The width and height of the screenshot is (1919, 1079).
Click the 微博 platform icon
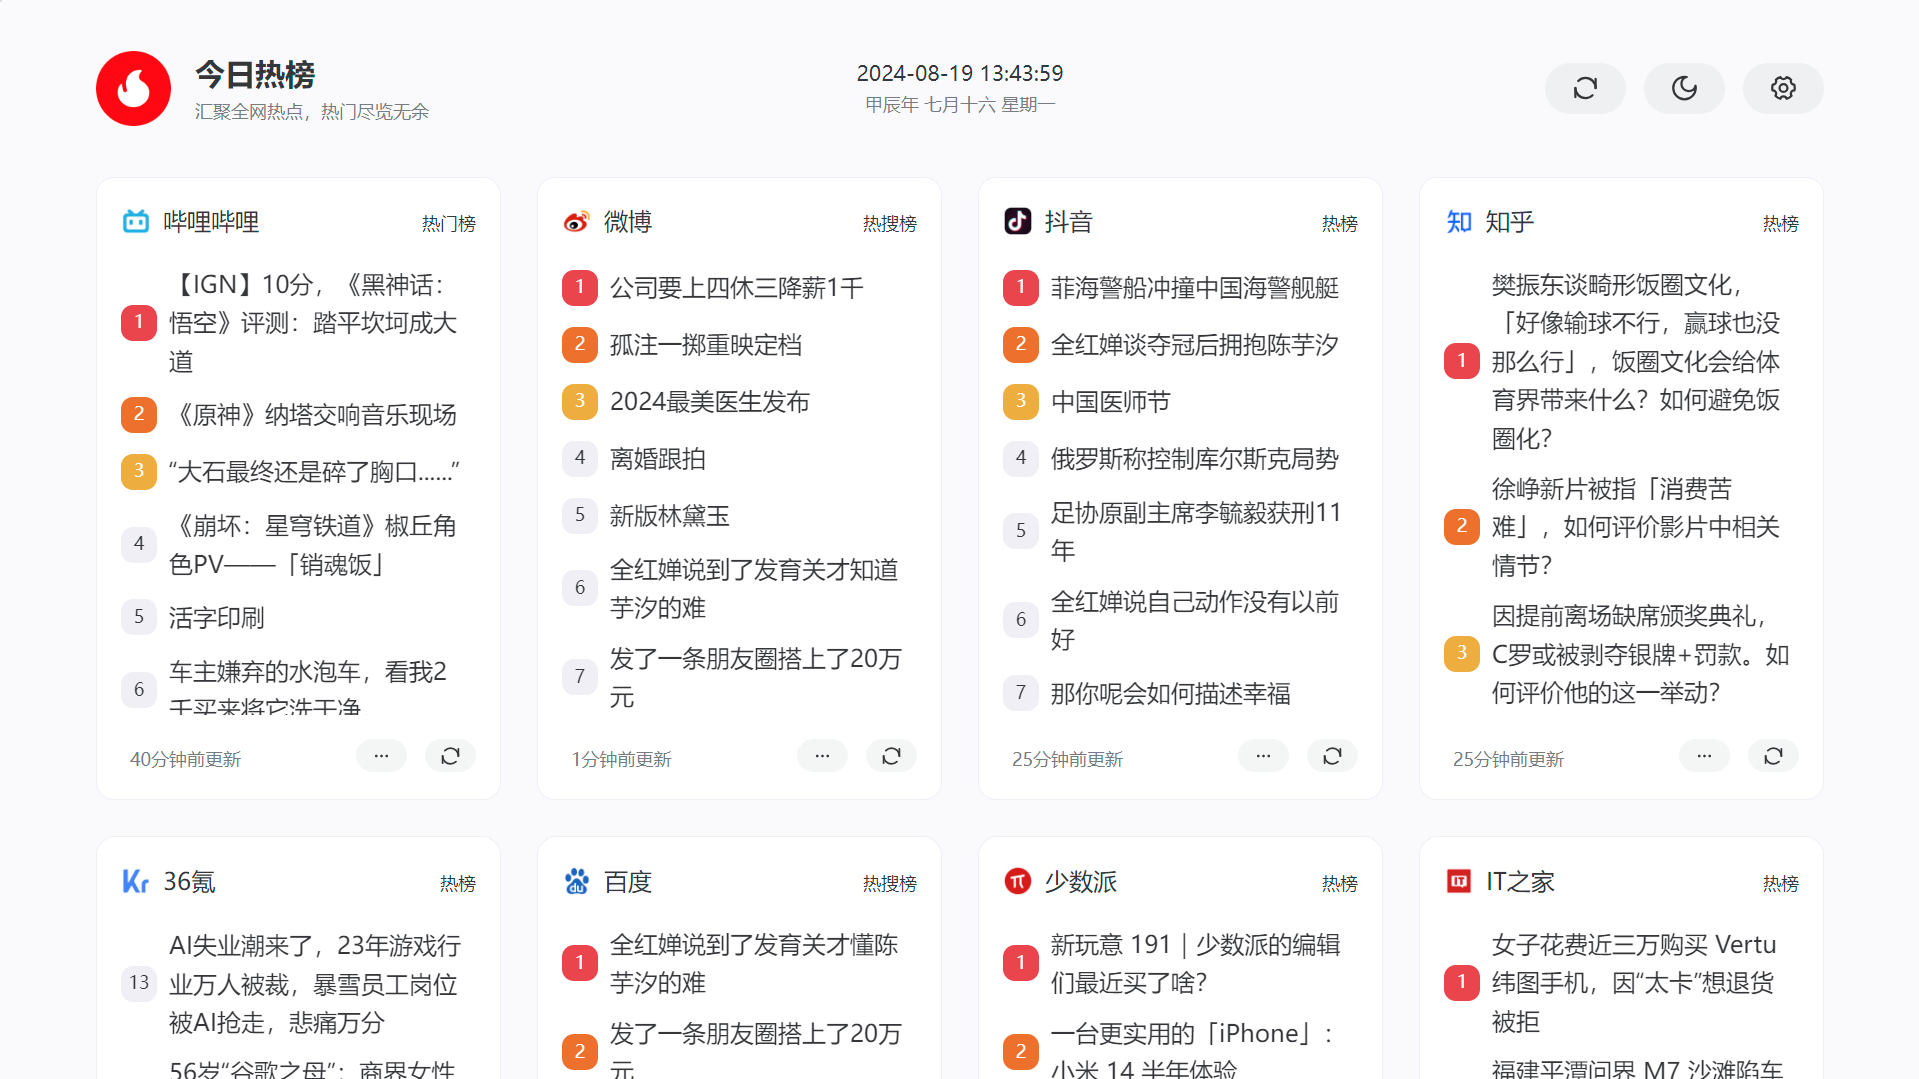click(x=576, y=222)
